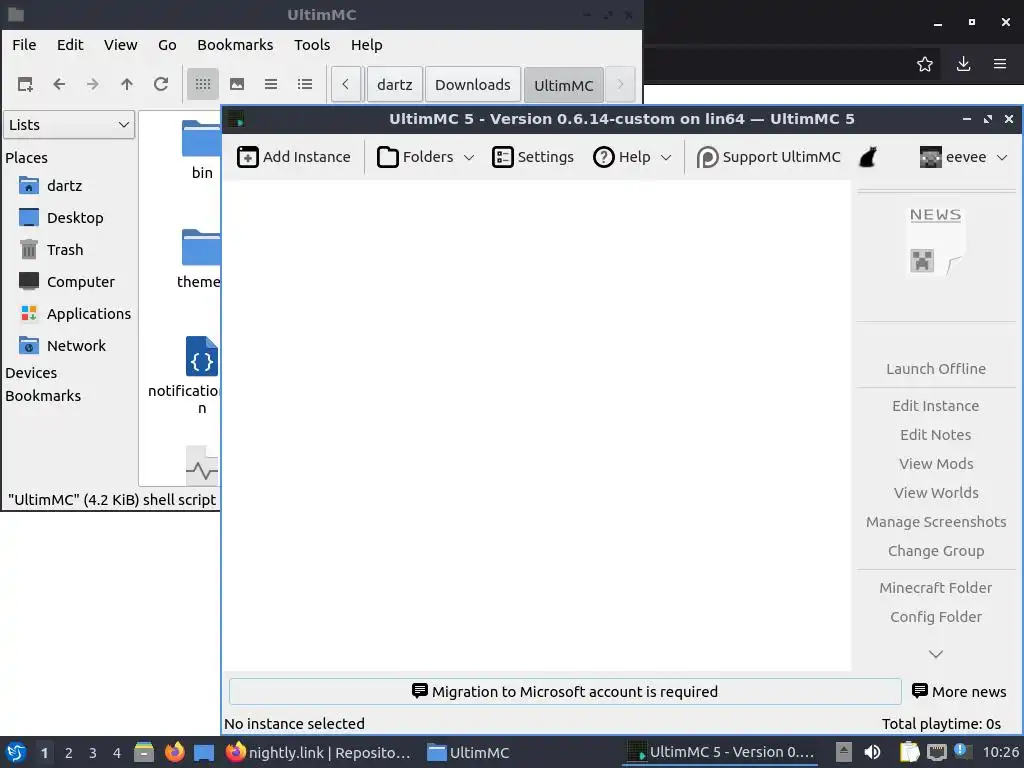Select compact list view mode
1024x768 pixels.
(271, 84)
